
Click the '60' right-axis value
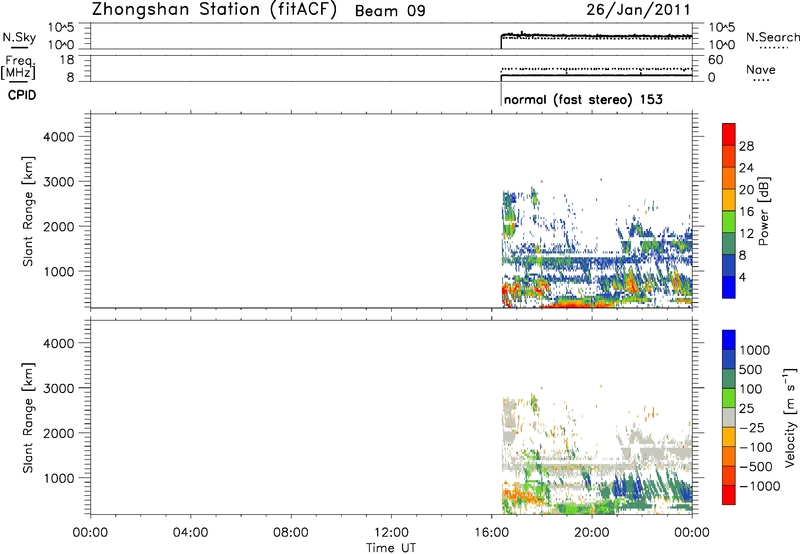(x=716, y=60)
